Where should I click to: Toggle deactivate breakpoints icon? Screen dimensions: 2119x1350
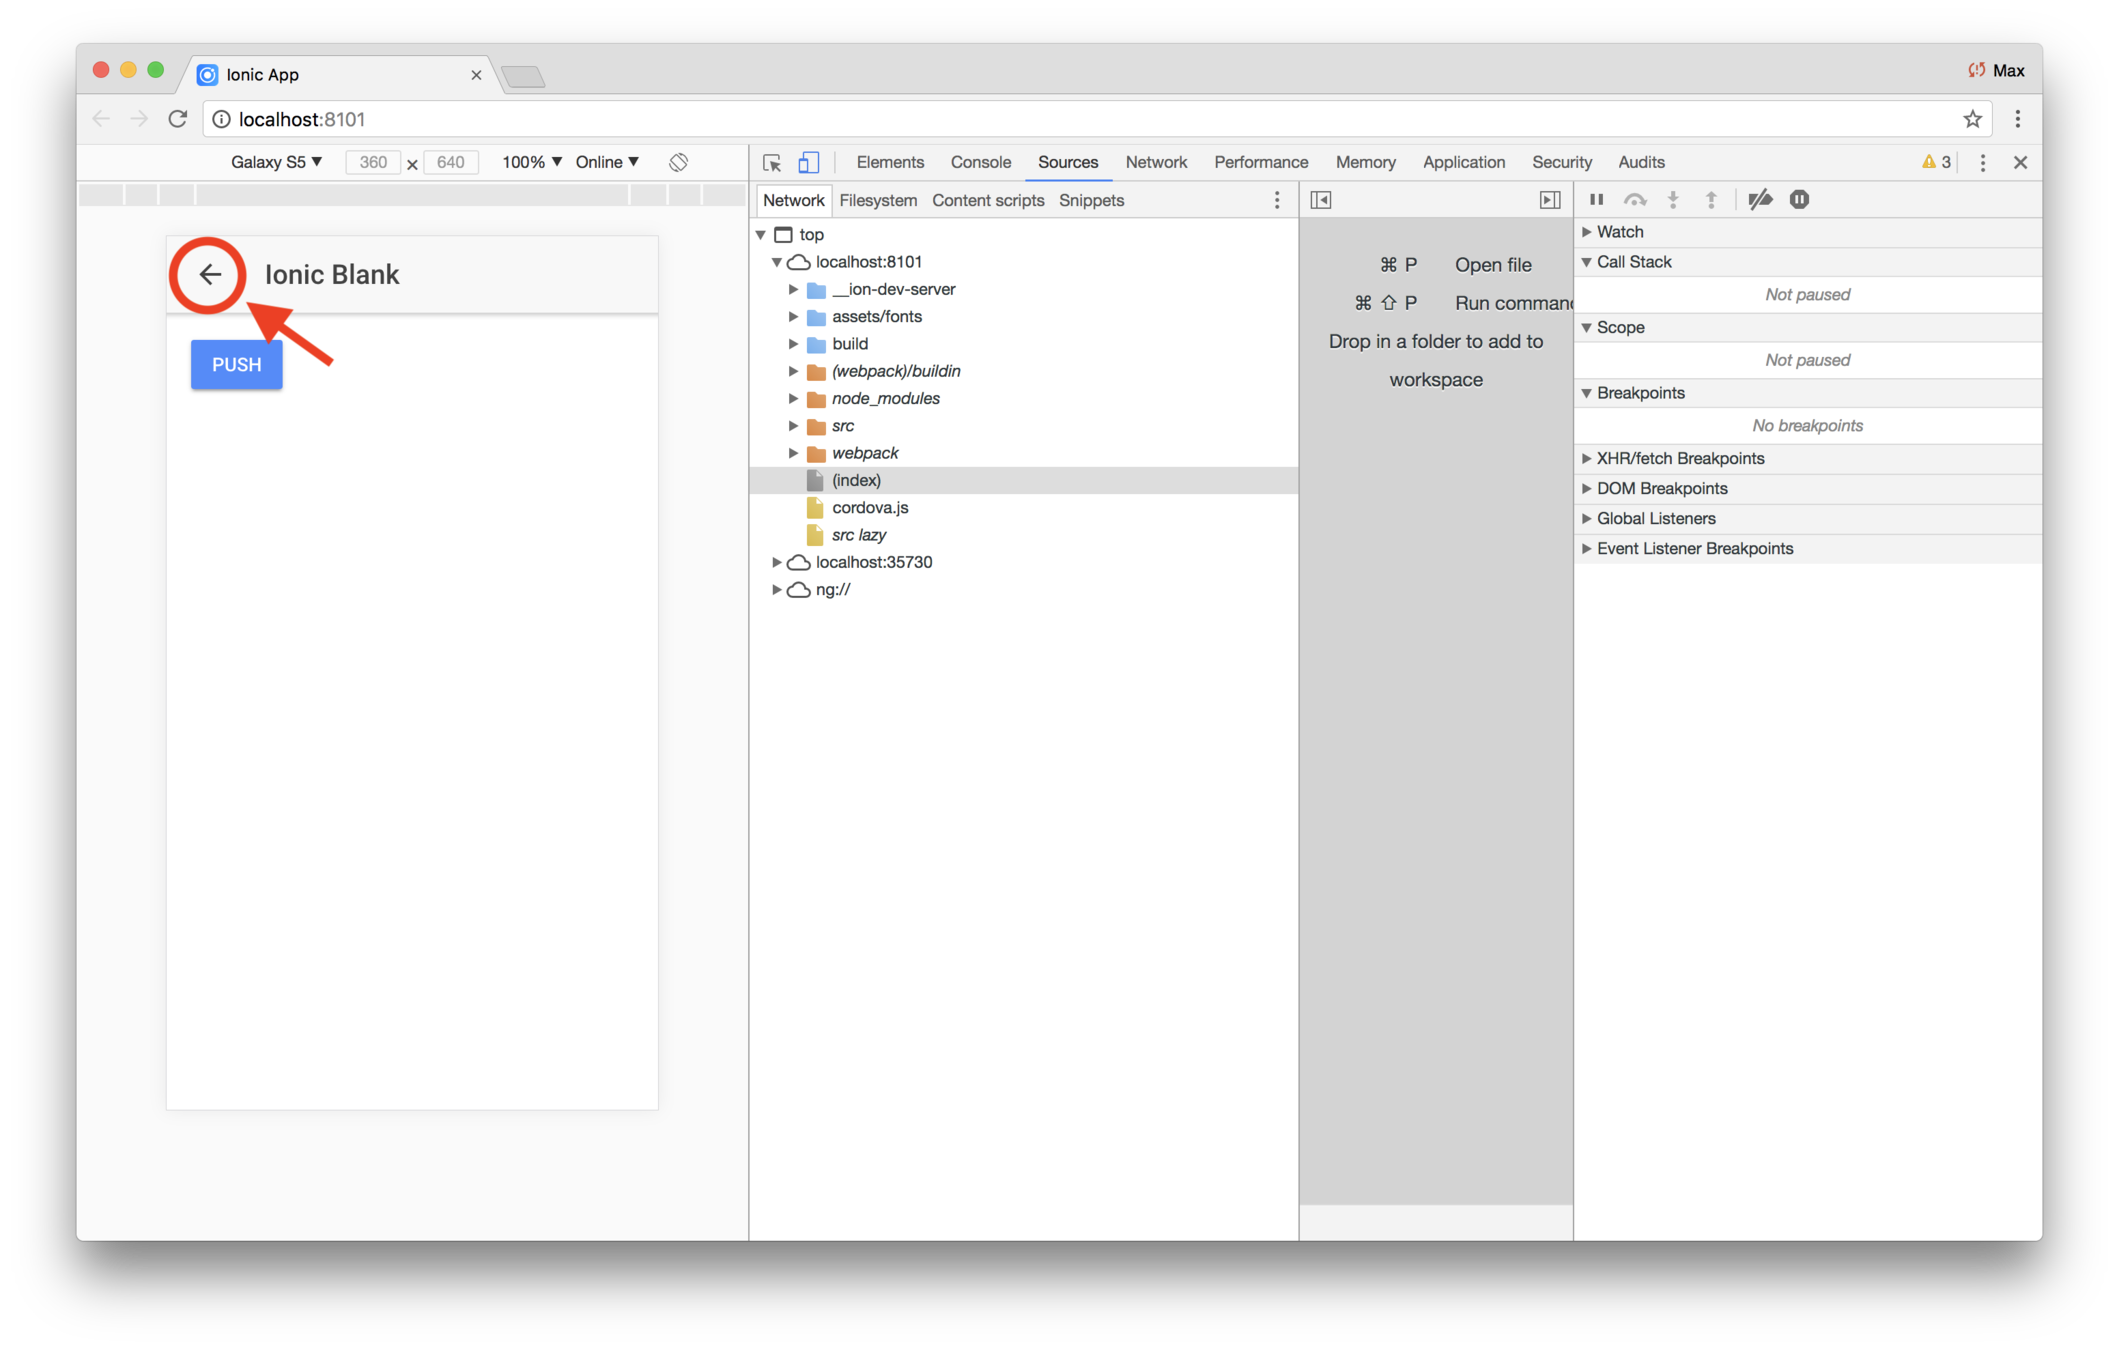point(1760,200)
